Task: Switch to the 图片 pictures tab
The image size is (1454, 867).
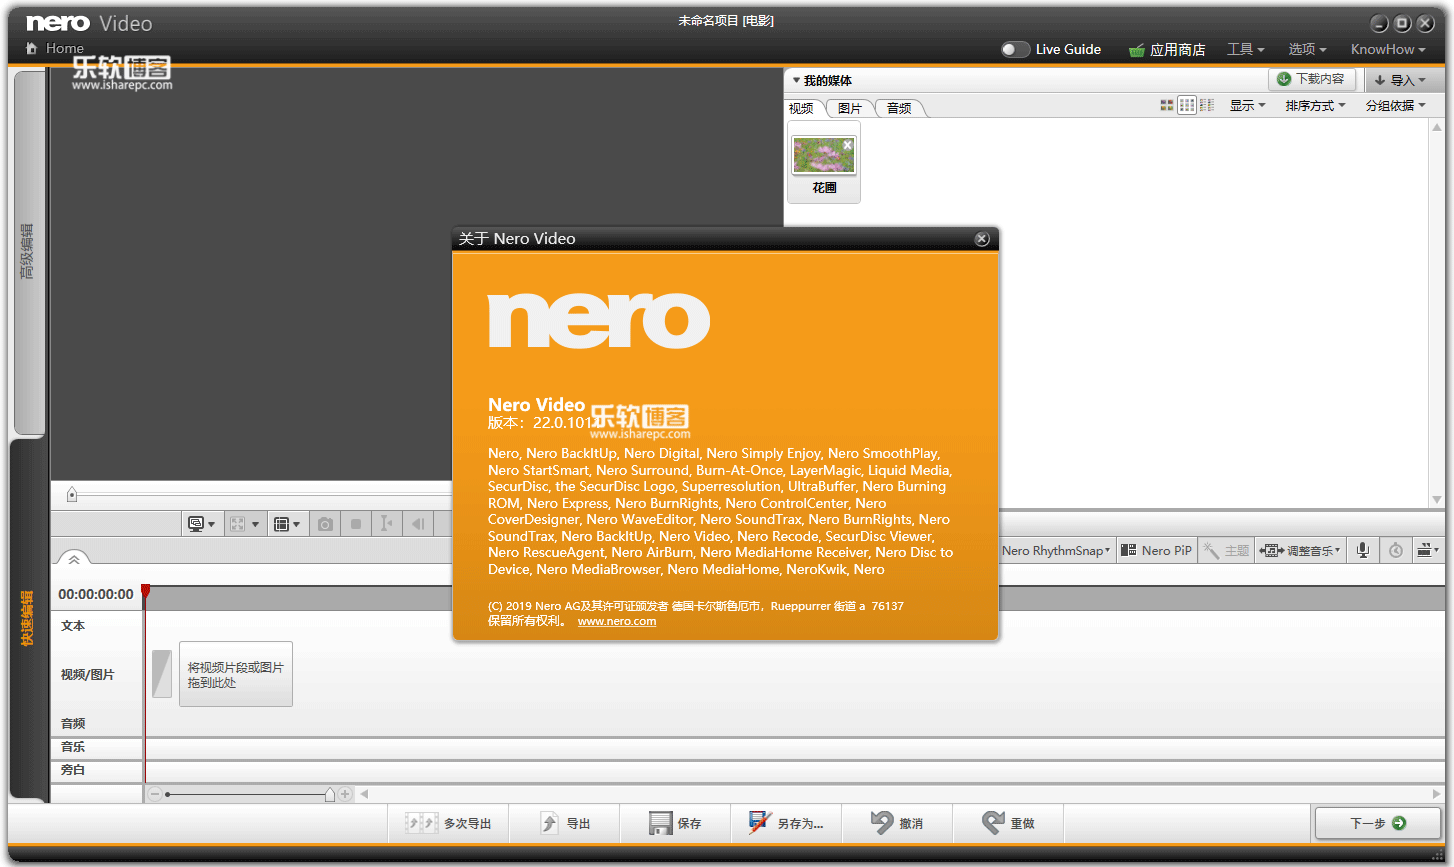Action: tap(850, 108)
